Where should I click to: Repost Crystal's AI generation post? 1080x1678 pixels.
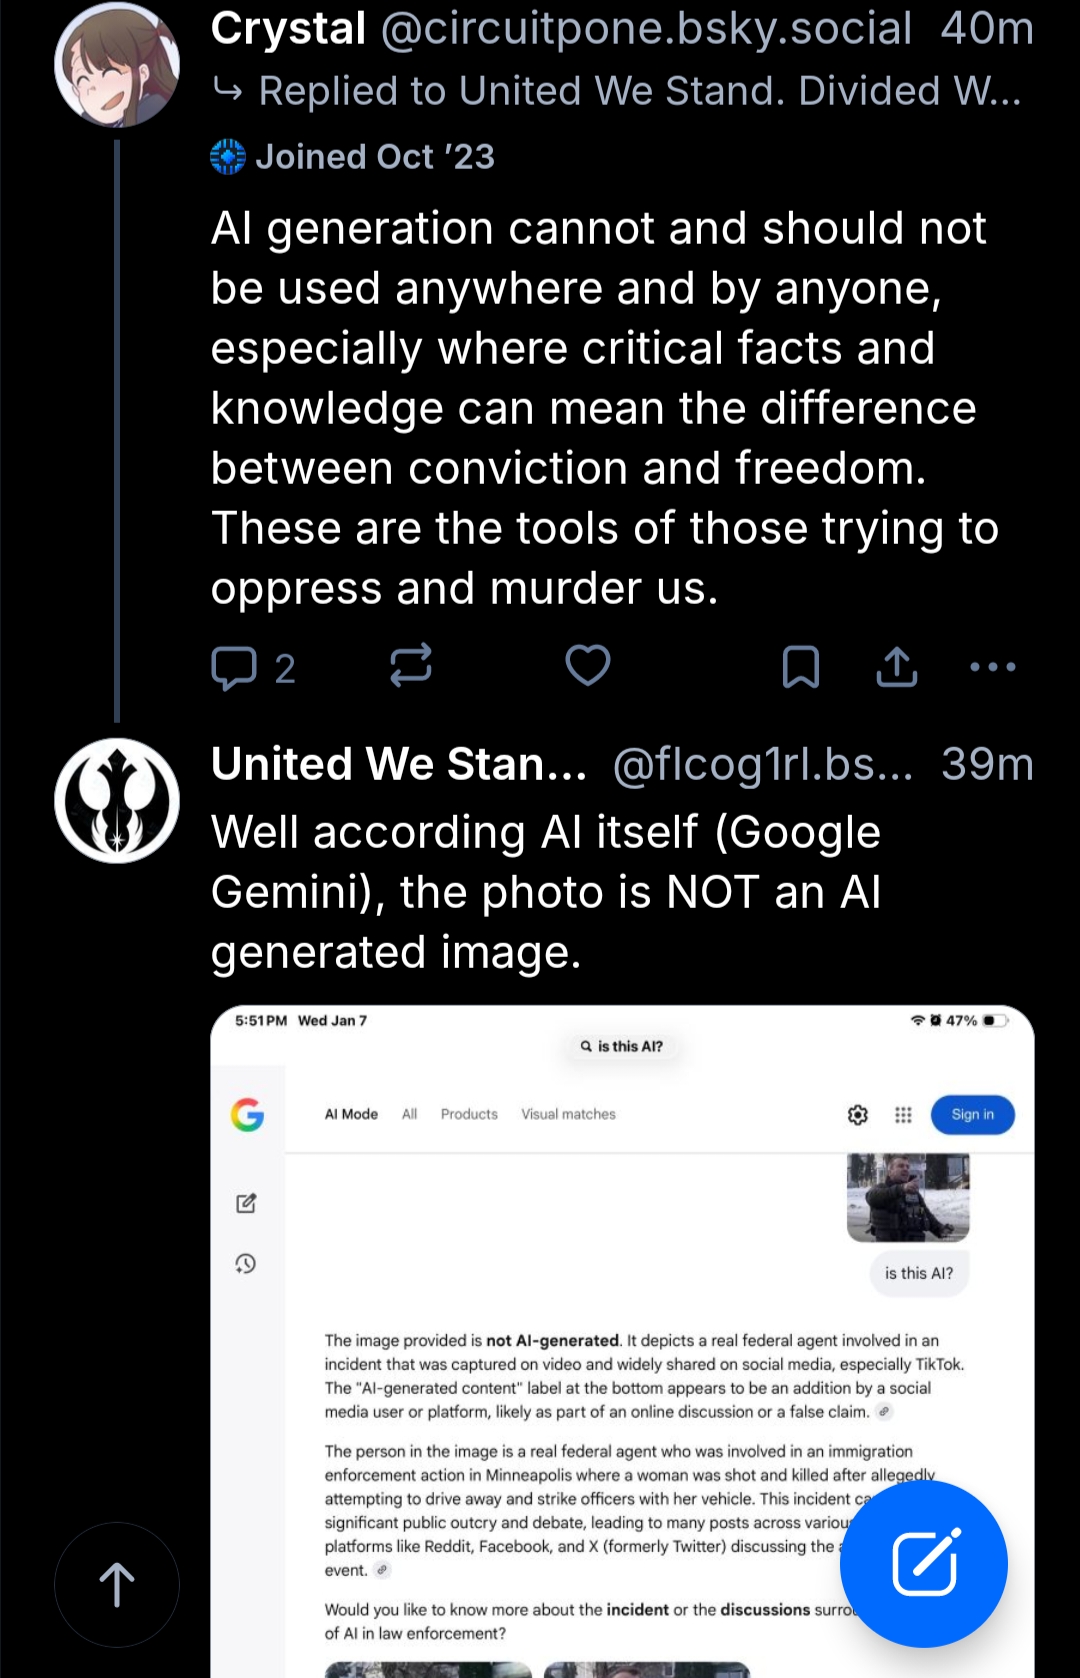click(x=411, y=666)
